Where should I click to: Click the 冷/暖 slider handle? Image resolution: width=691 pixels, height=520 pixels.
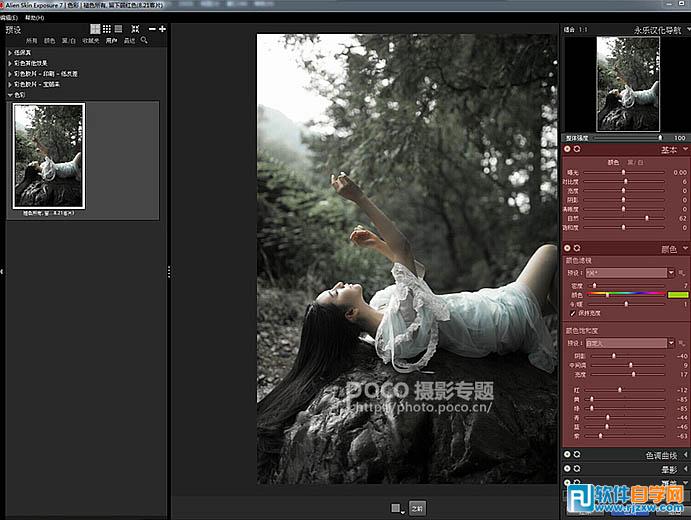pos(626,304)
